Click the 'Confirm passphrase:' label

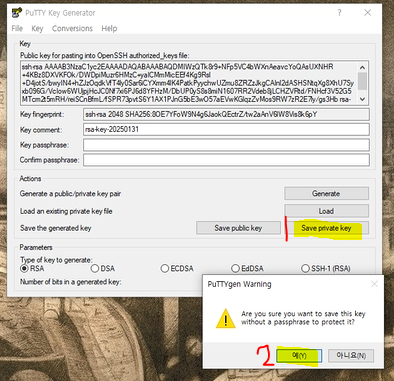pyautogui.click(x=49, y=160)
